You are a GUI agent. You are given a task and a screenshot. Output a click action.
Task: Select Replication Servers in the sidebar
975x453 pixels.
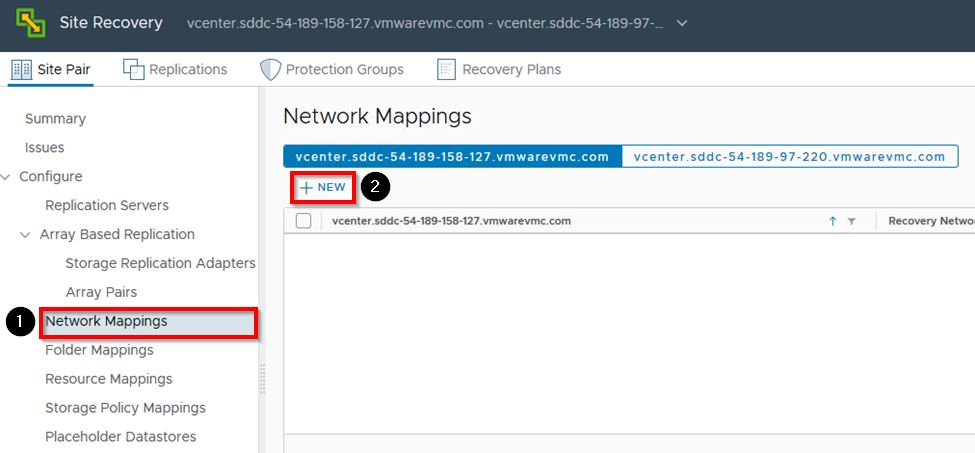[x=107, y=206]
